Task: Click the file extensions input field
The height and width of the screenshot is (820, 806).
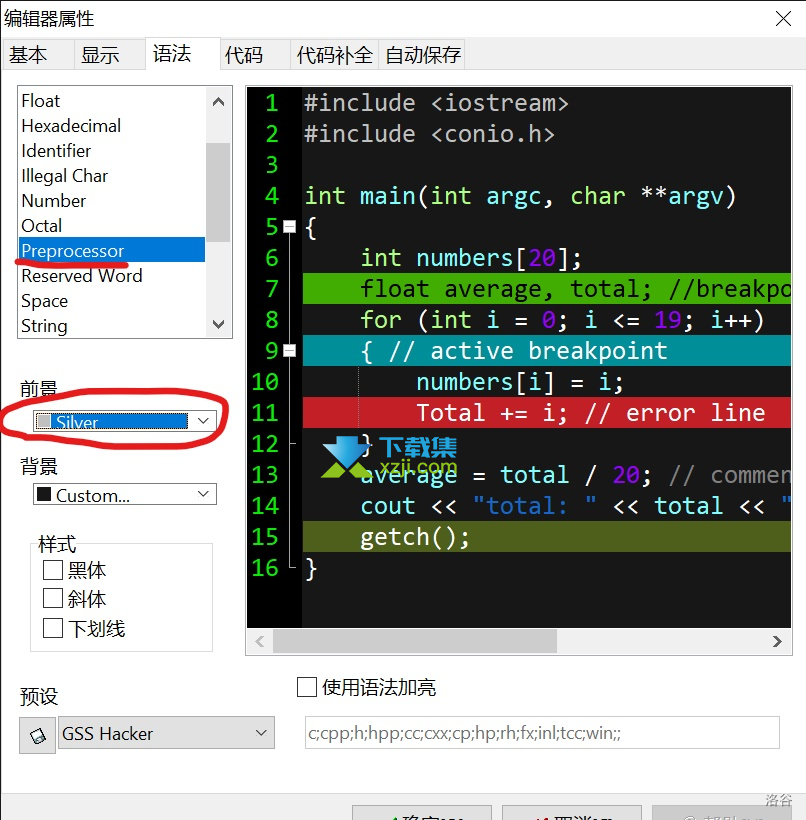Action: [542, 733]
